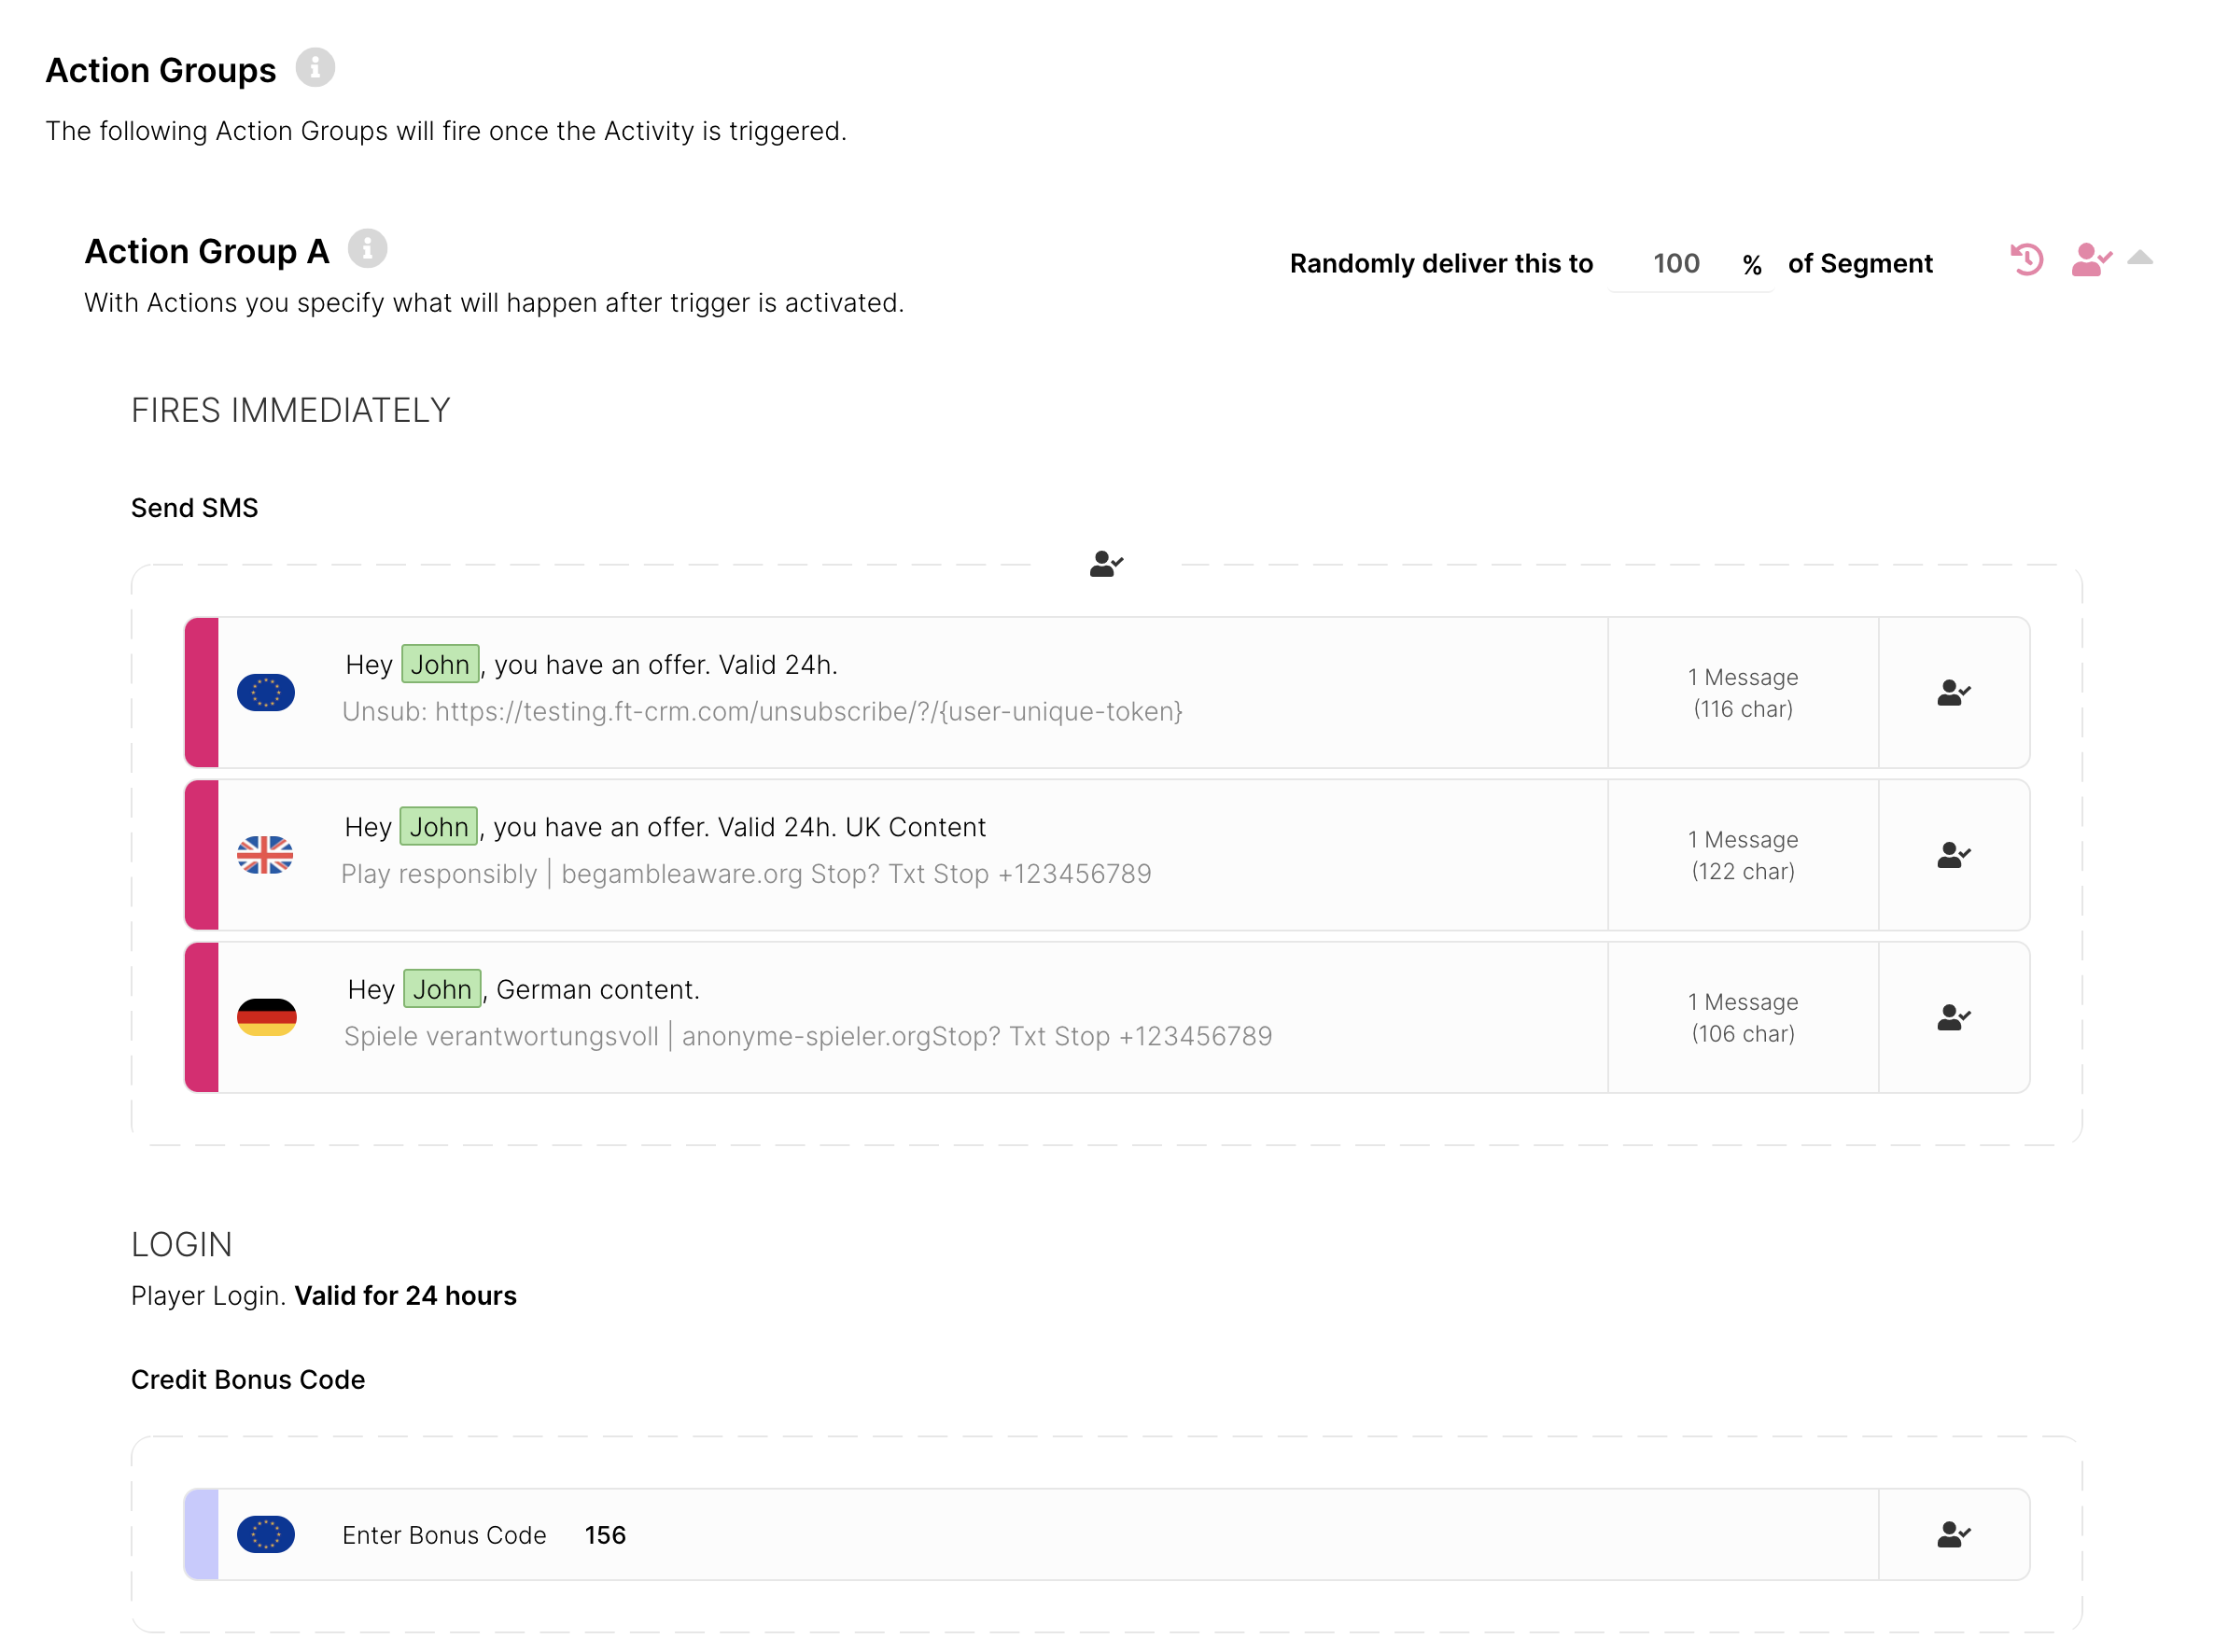Image resolution: width=2214 pixels, height=1652 pixels.
Task: Select the EU flag on first SMS row
Action: click(266, 693)
